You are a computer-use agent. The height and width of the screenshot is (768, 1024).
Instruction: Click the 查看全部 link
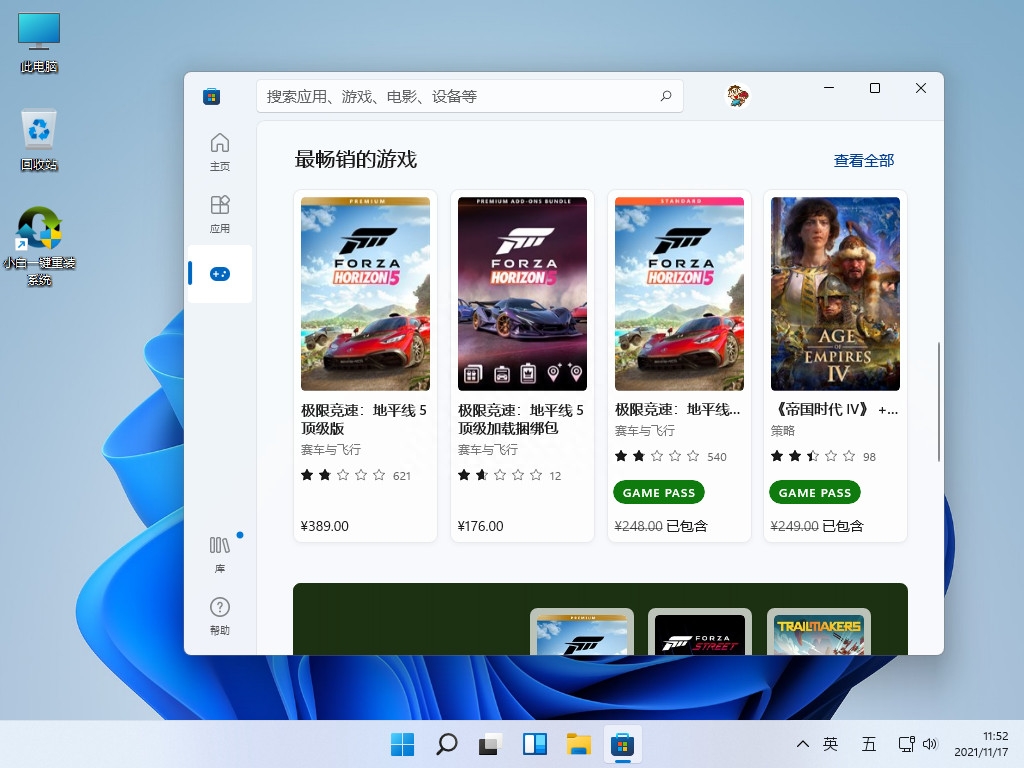(864, 160)
